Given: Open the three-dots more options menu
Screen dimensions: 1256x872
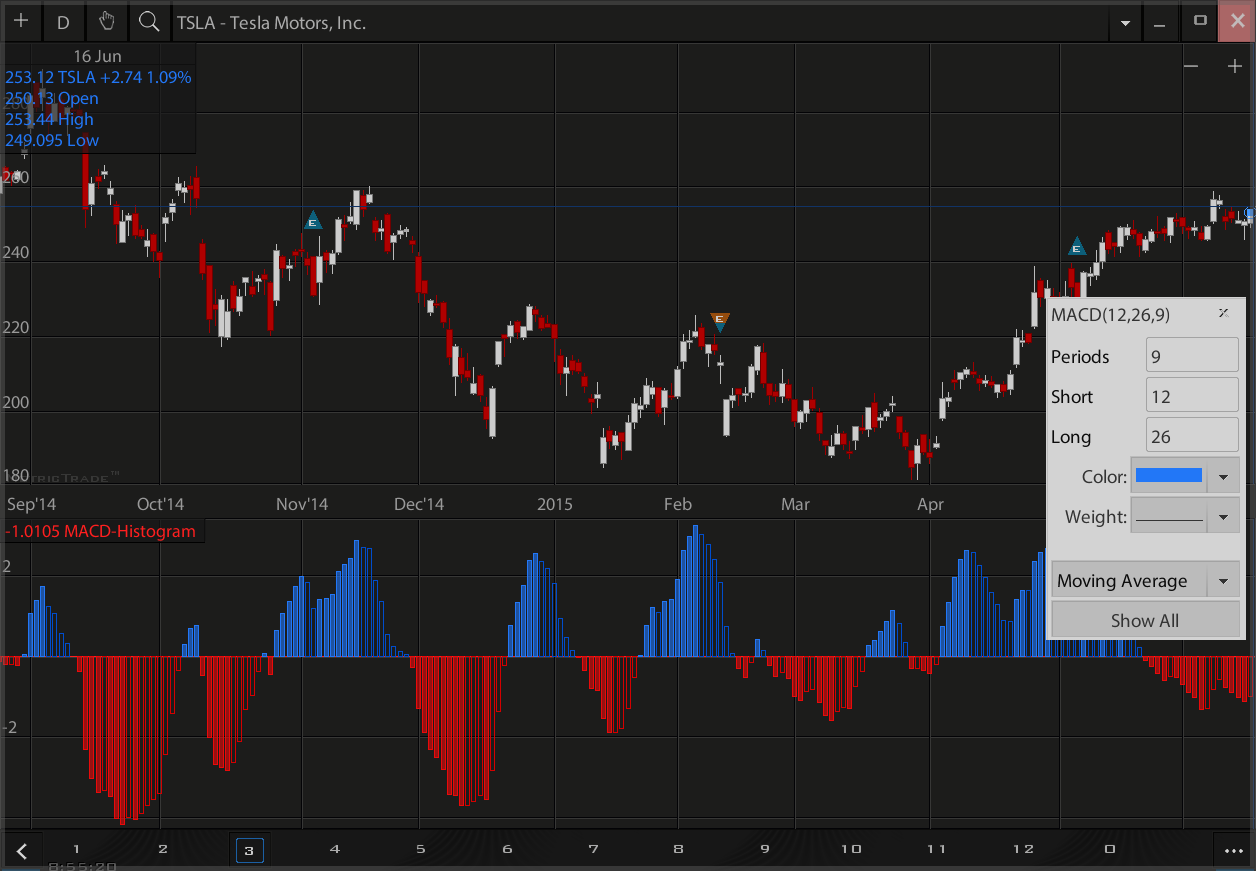Looking at the screenshot, I should [x=1232, y=851].
